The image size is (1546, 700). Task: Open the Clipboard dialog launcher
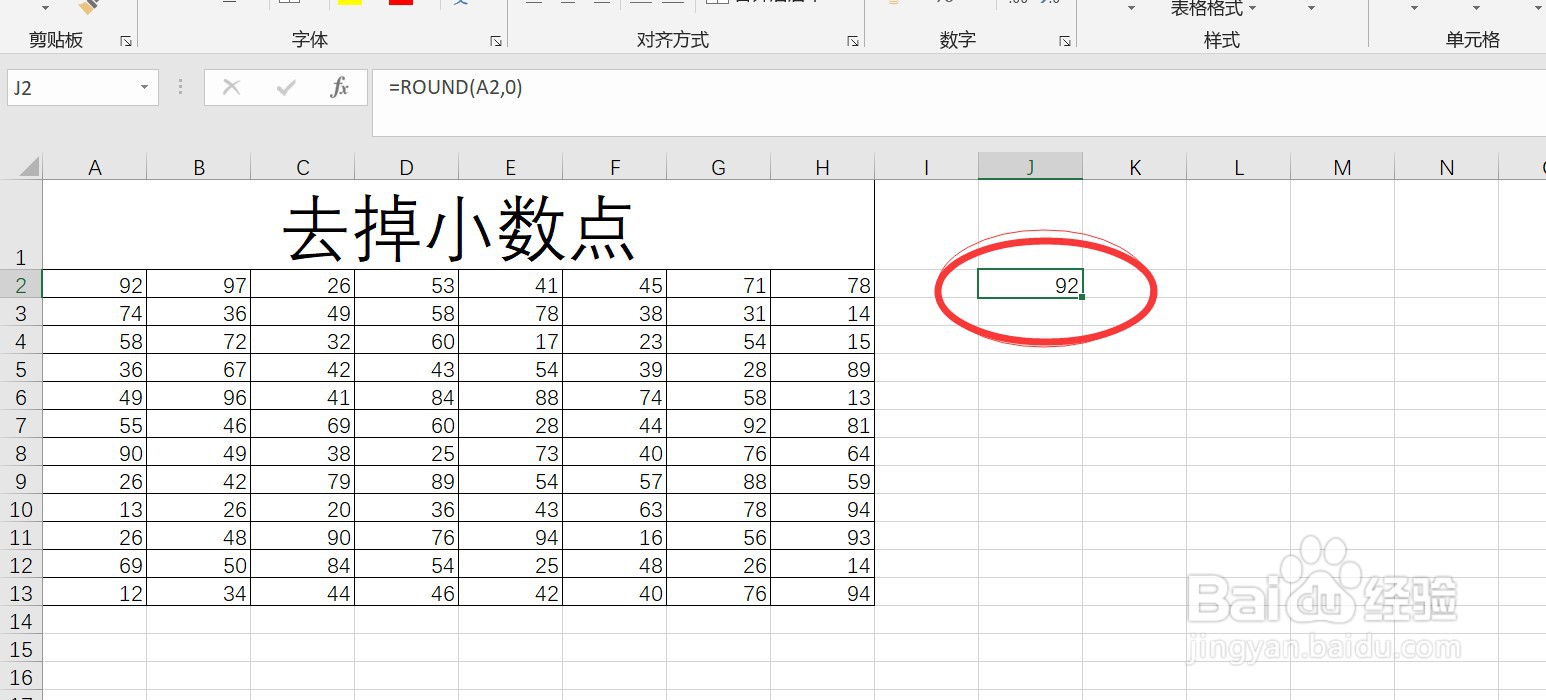(x=126, y=40)
